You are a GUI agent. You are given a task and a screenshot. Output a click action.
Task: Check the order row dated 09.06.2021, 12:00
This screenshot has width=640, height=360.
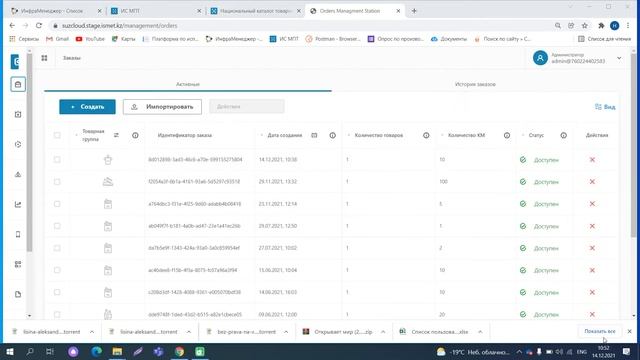point(57,314)
